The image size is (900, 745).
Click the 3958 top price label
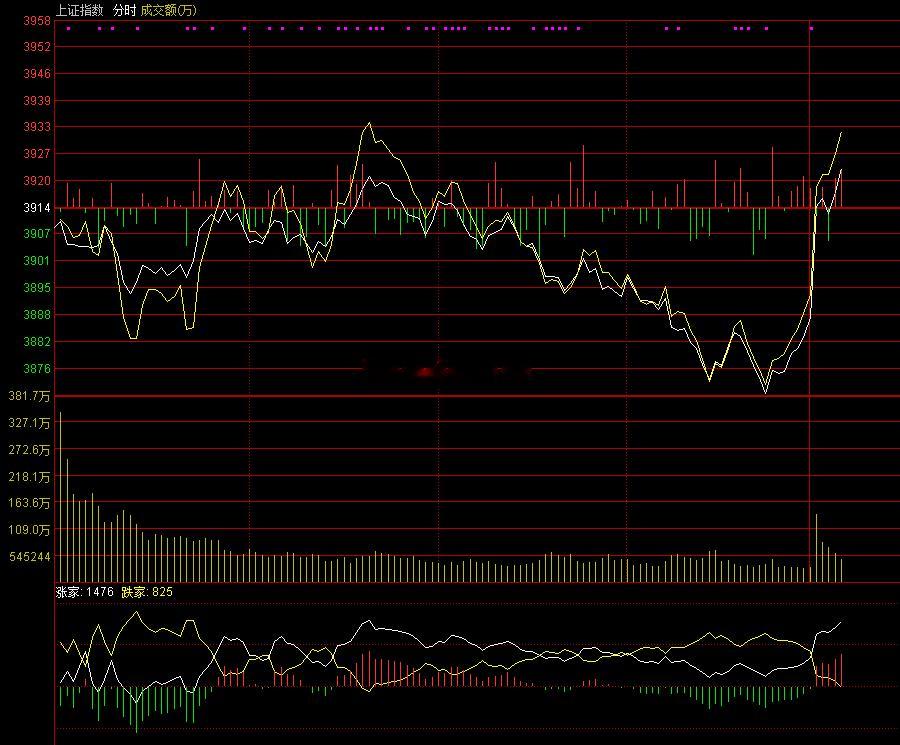click(37, 21)
